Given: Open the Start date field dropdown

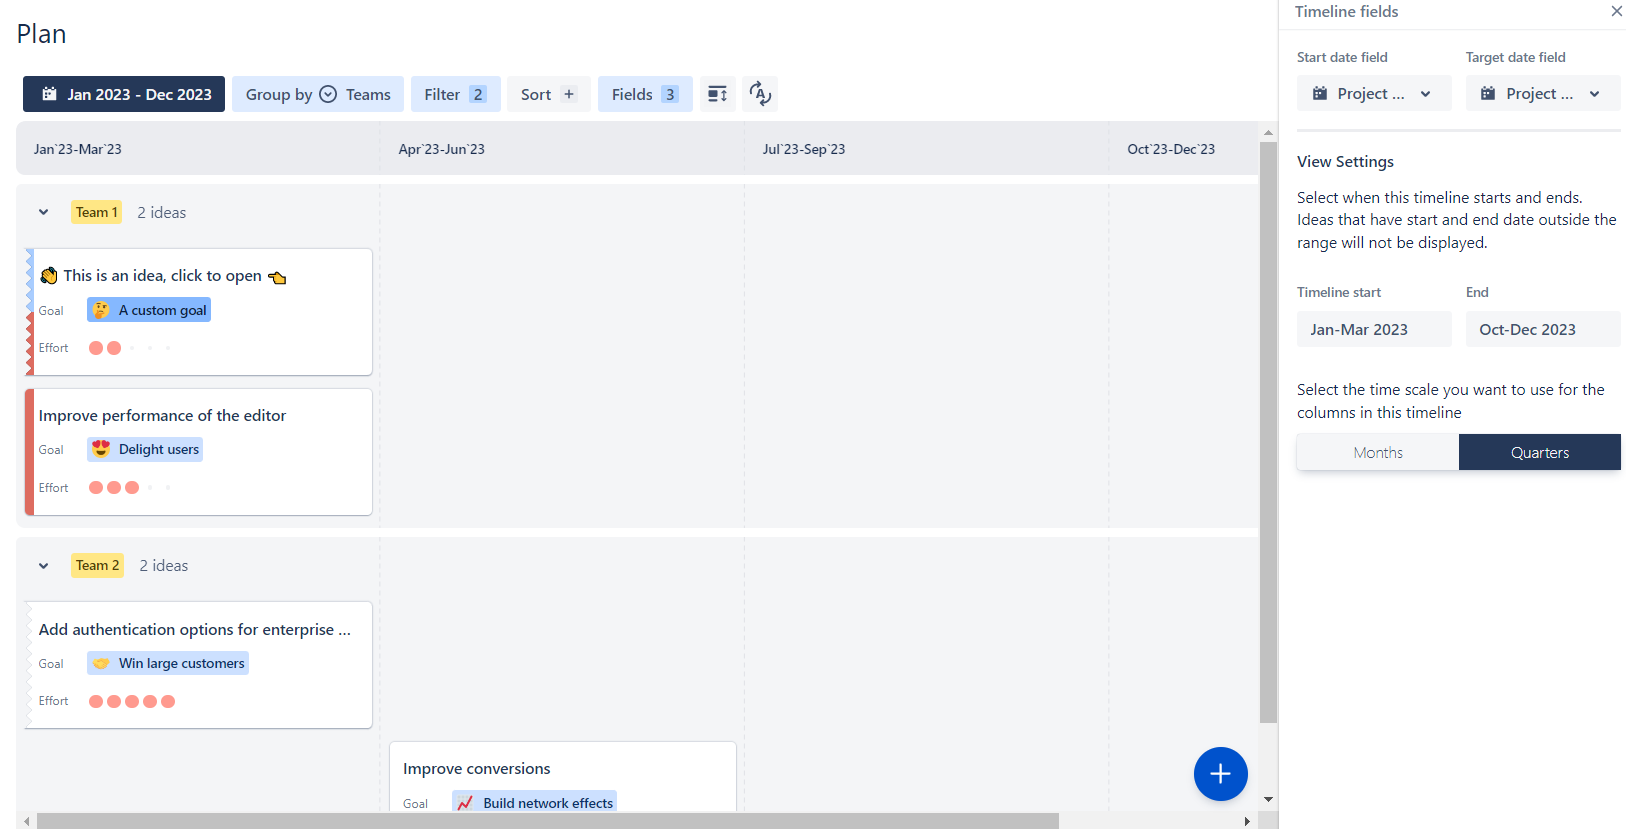Looking at the screenshot, I should pos(1373,94).
